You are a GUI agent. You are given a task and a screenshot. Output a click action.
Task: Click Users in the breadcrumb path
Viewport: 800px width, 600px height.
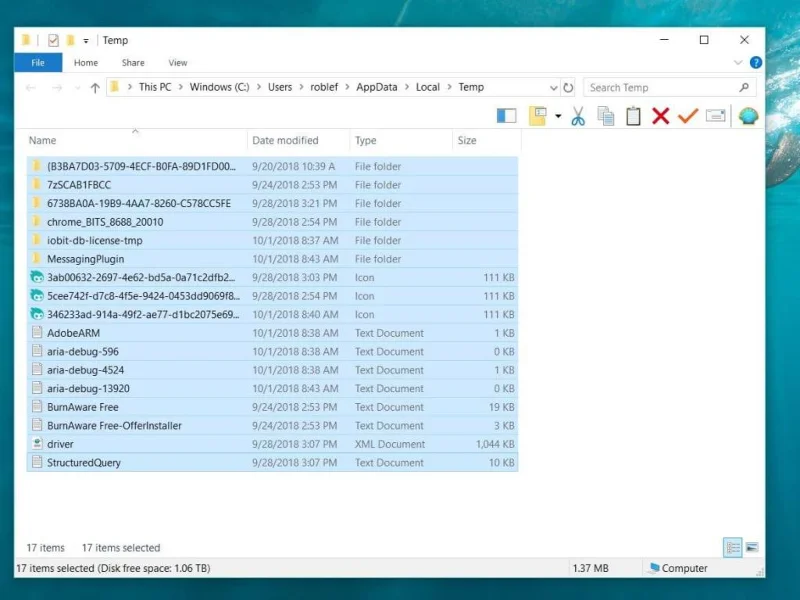point(280,87)
